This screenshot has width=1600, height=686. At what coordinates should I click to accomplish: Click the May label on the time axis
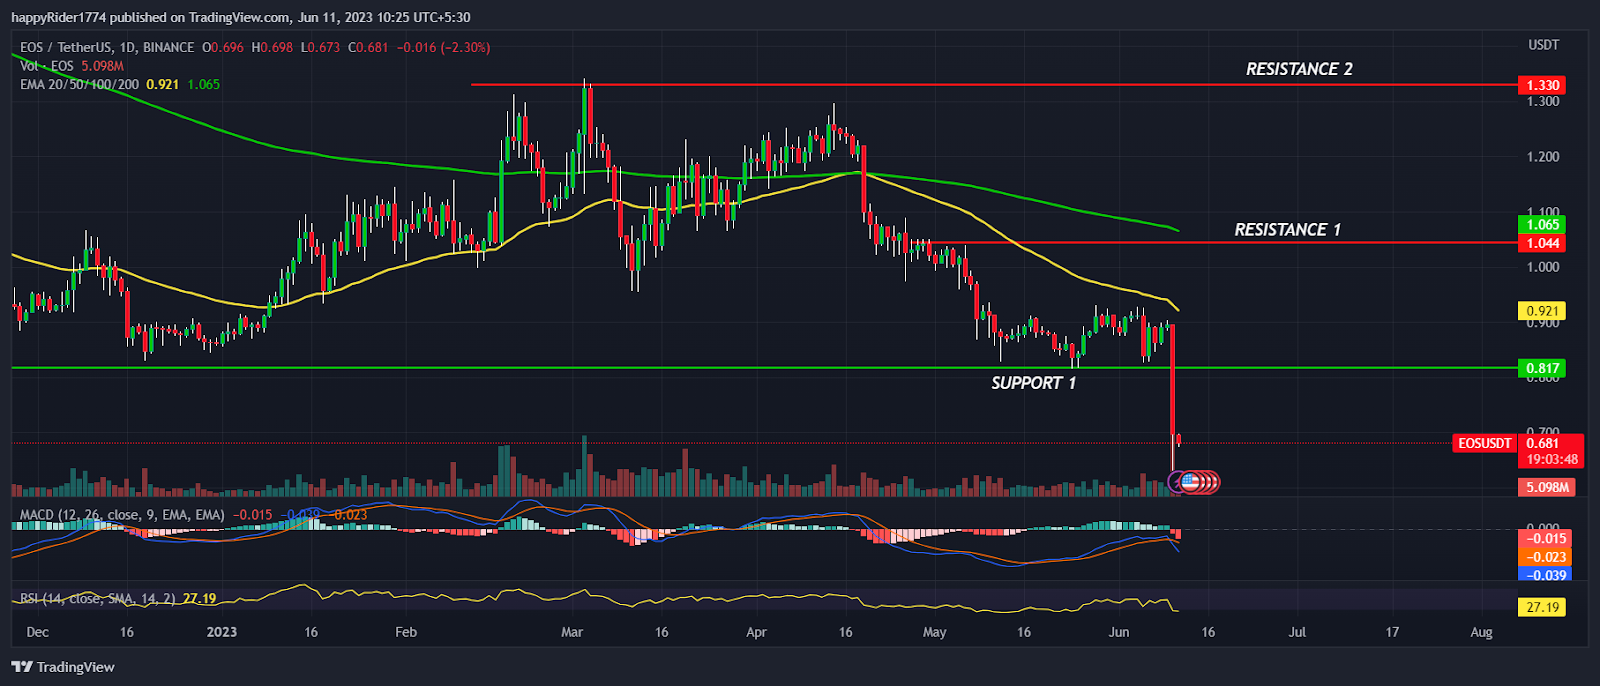tap(934, 632)
